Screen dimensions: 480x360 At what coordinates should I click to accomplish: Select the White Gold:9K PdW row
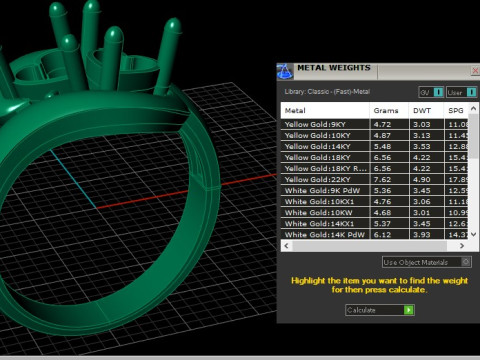tap(375, 190)
